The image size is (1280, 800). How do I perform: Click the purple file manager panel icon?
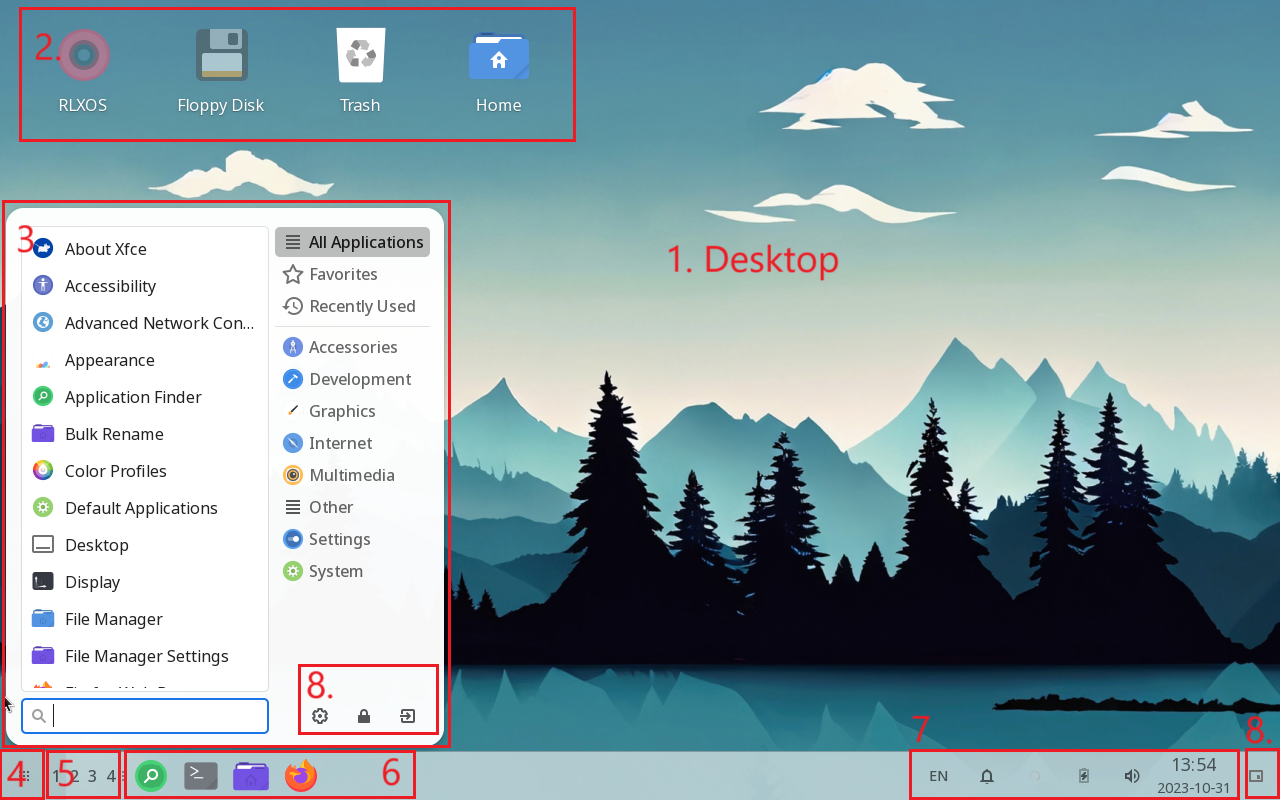pos(251,776)
